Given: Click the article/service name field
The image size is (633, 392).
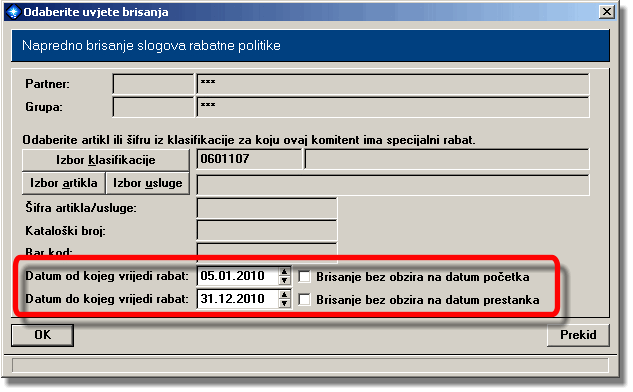Looking at the screenshot, I should [393, 185].
